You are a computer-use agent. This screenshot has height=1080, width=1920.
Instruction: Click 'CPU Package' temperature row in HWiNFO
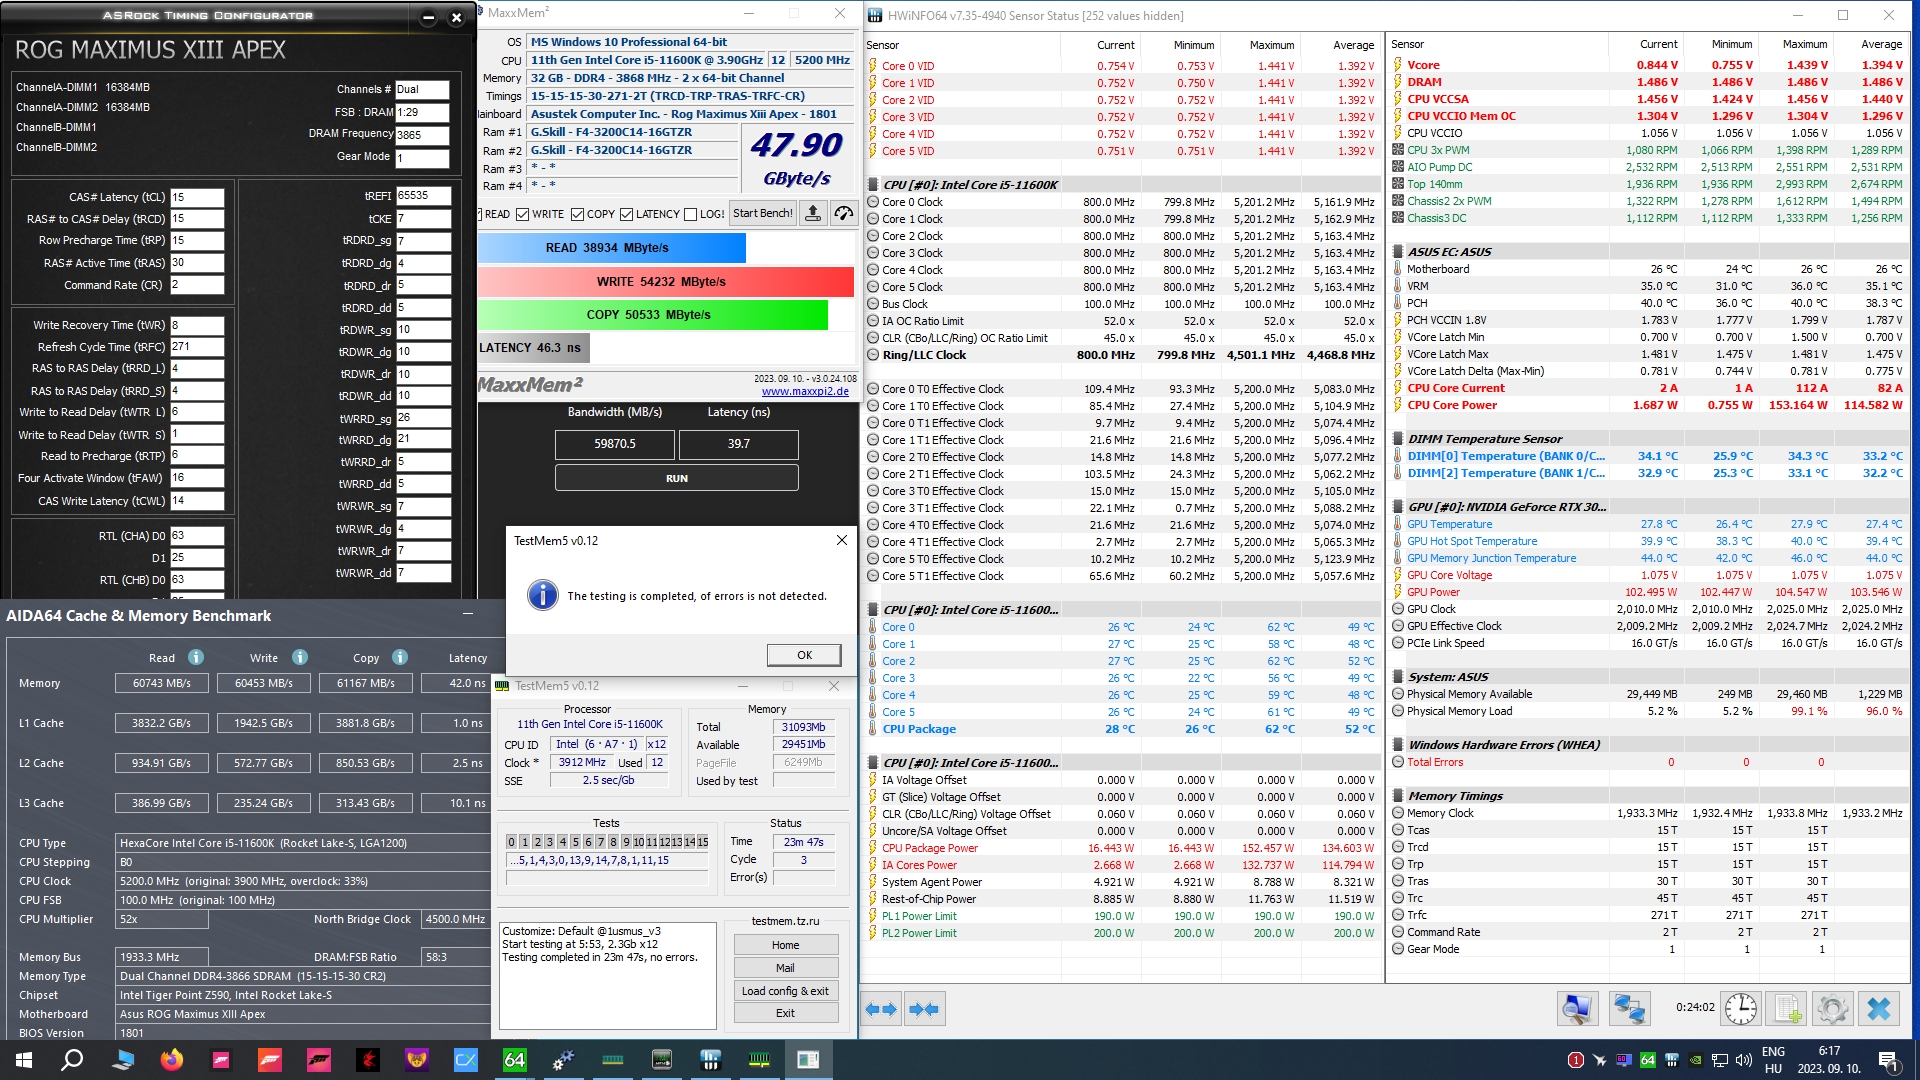tap(1121, 729)
